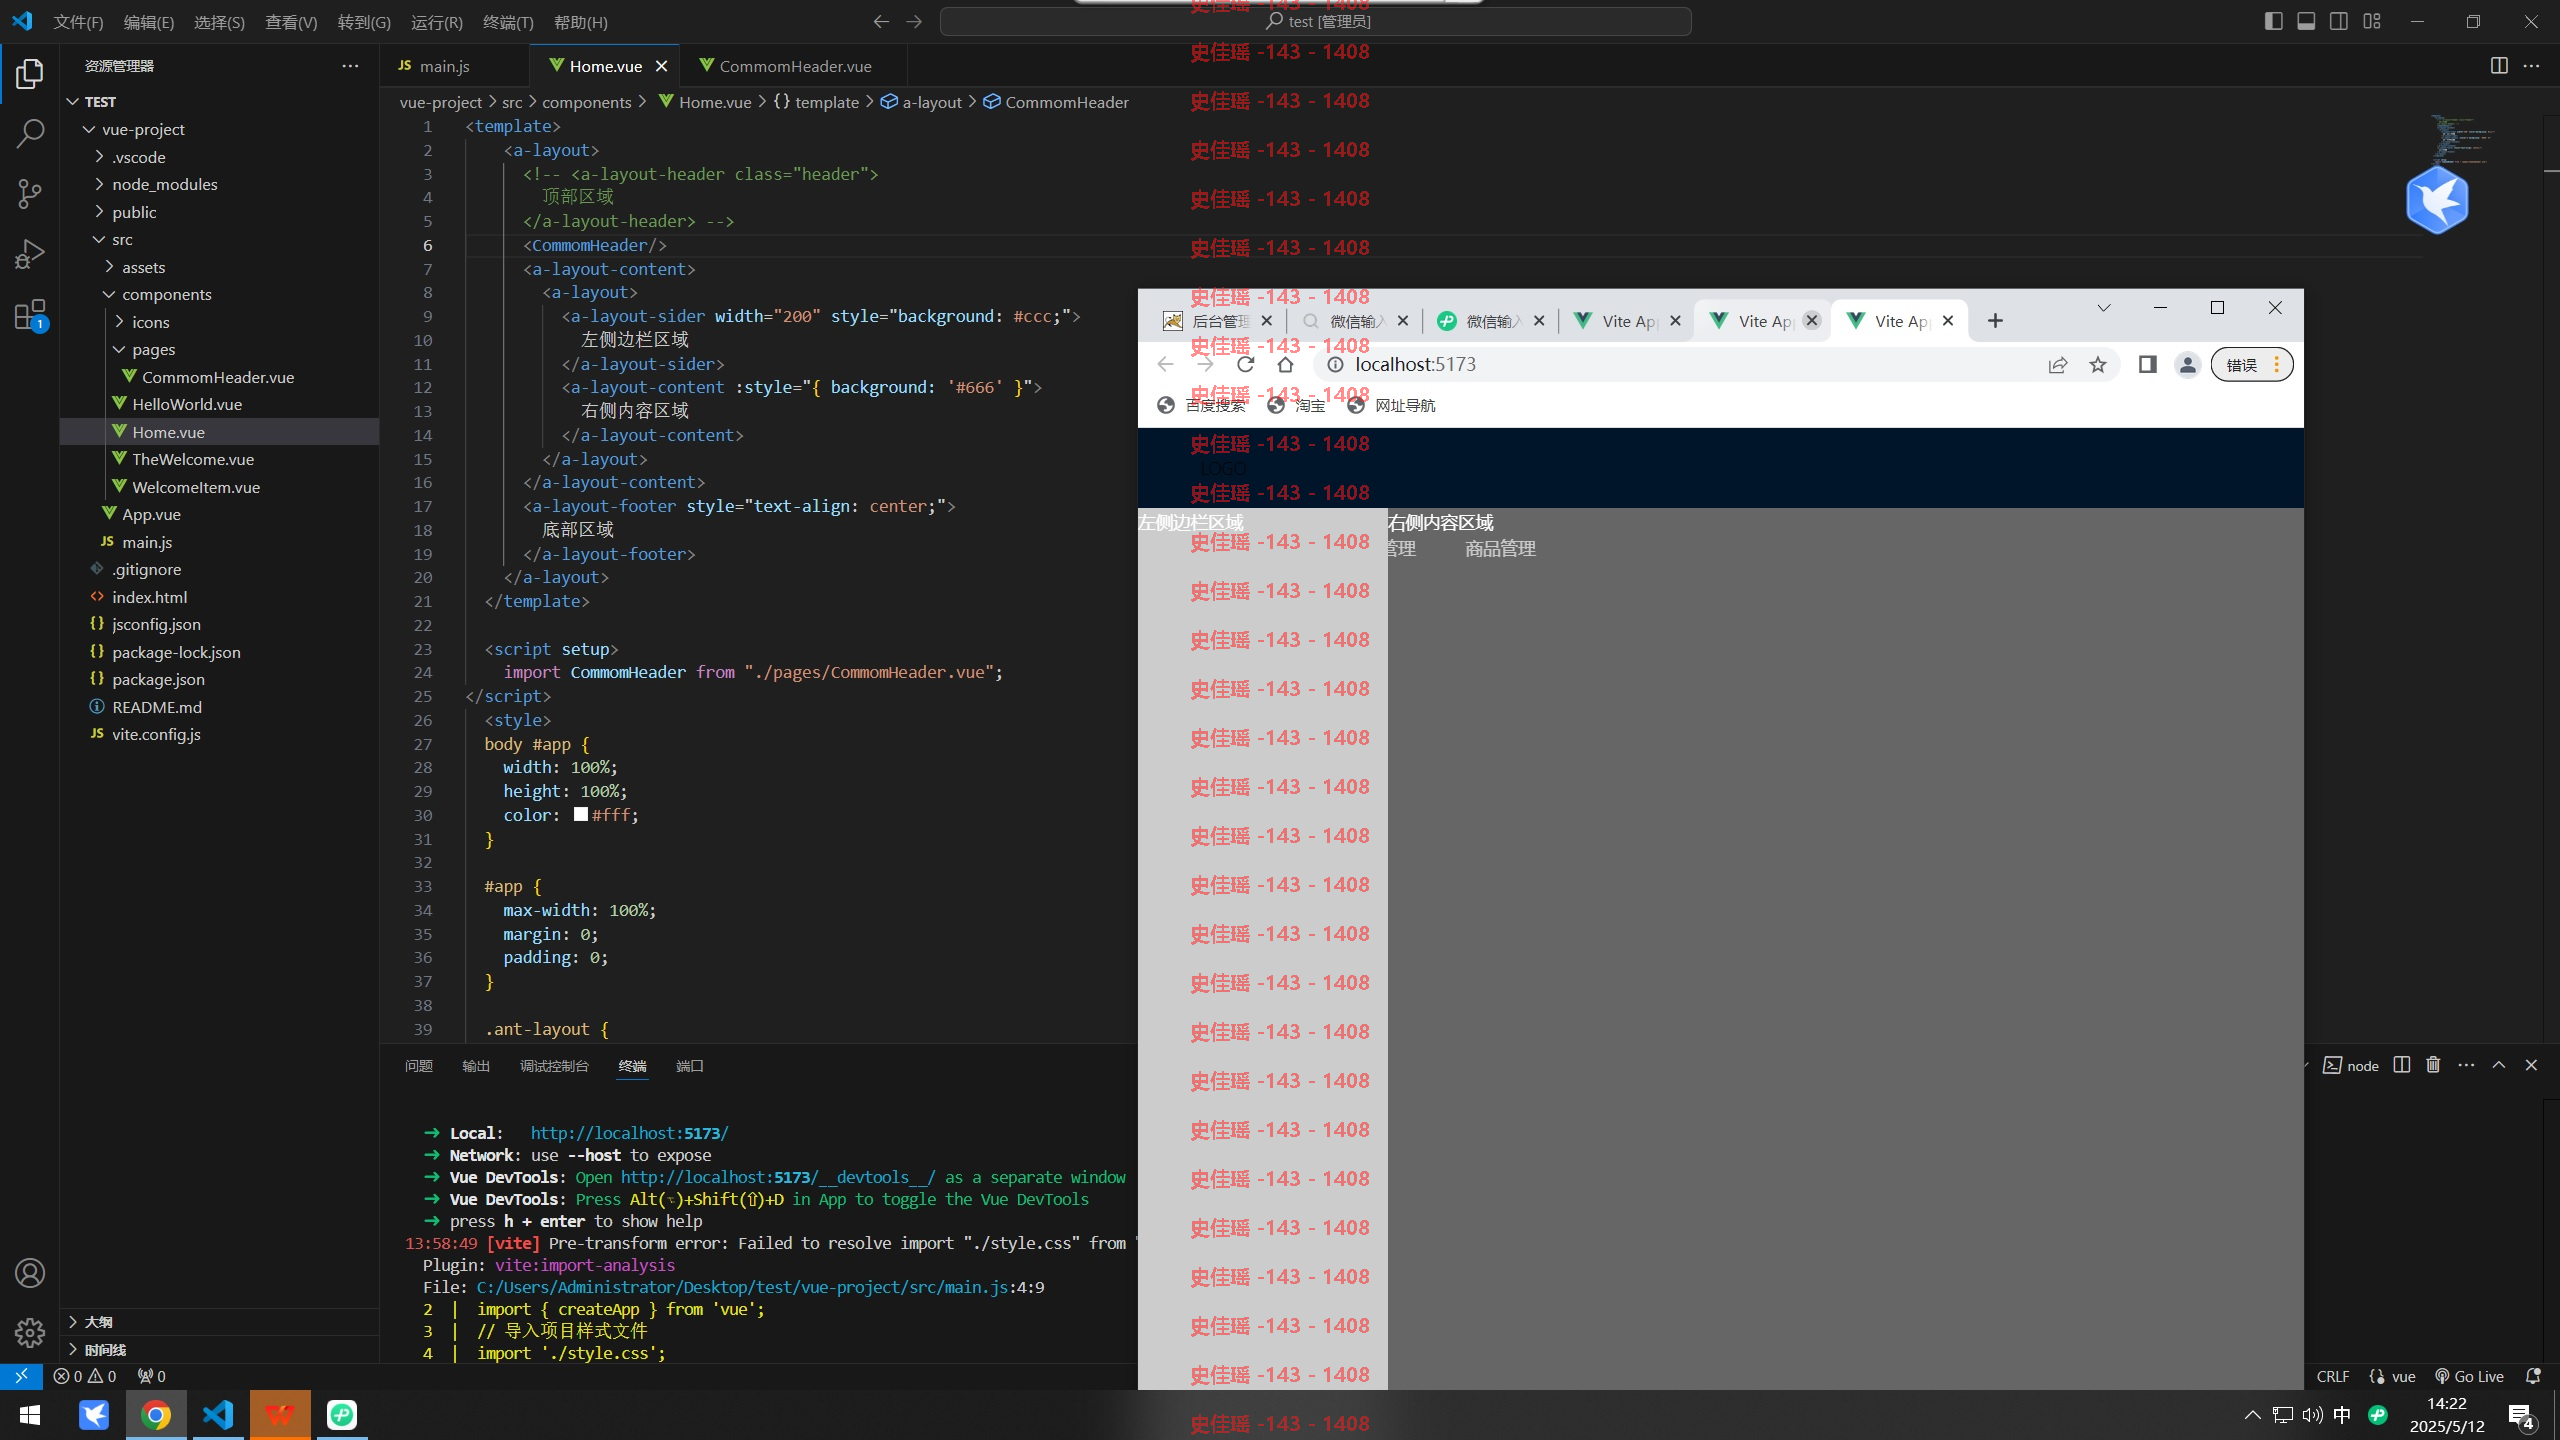2560x1440 pixels.
Task: Close the Home.vue editor tab
Action: (661, 66)
